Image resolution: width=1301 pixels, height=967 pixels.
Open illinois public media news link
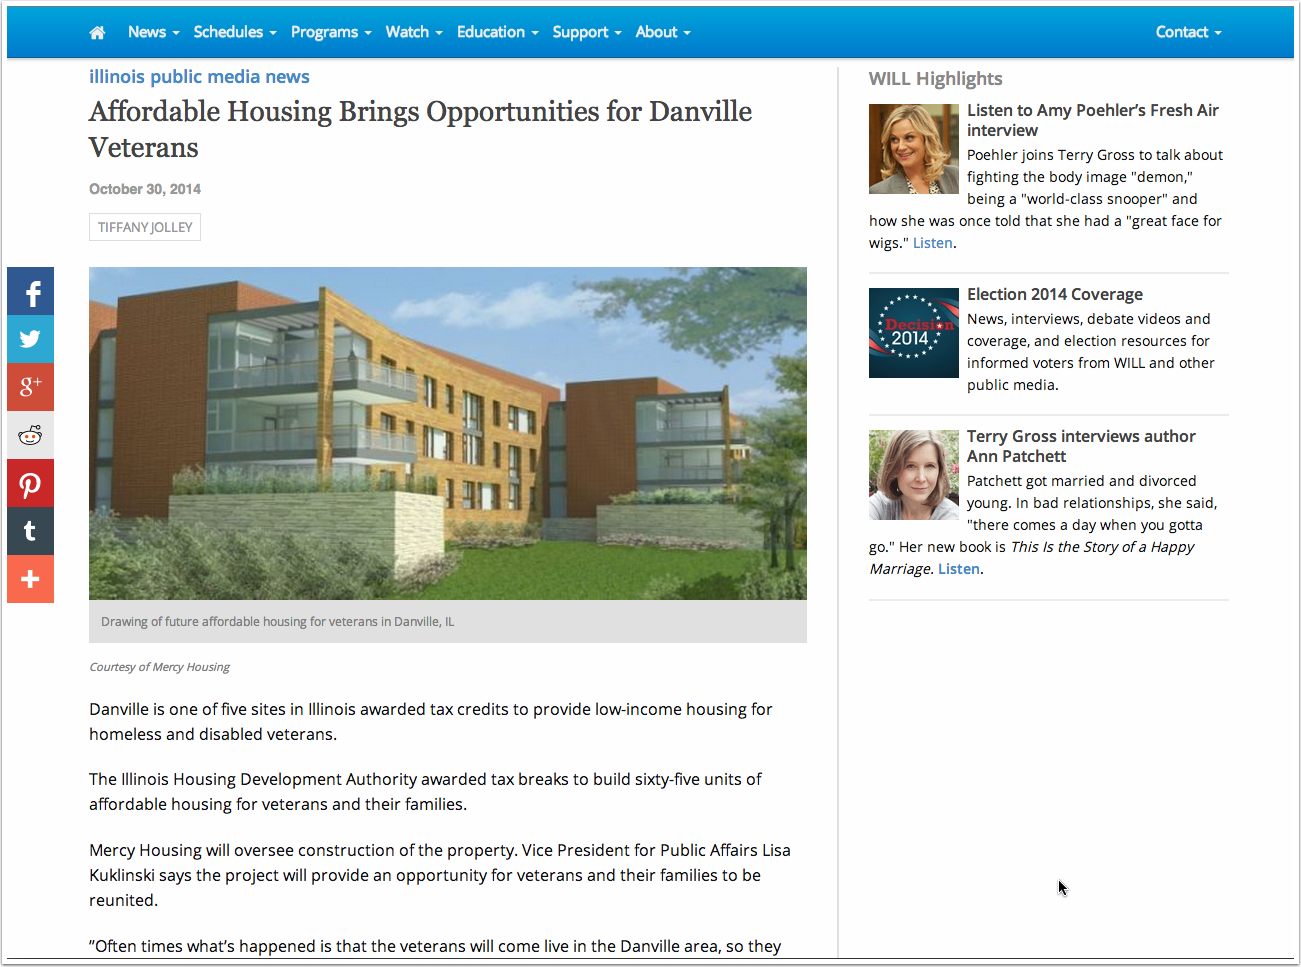[199, 77]
